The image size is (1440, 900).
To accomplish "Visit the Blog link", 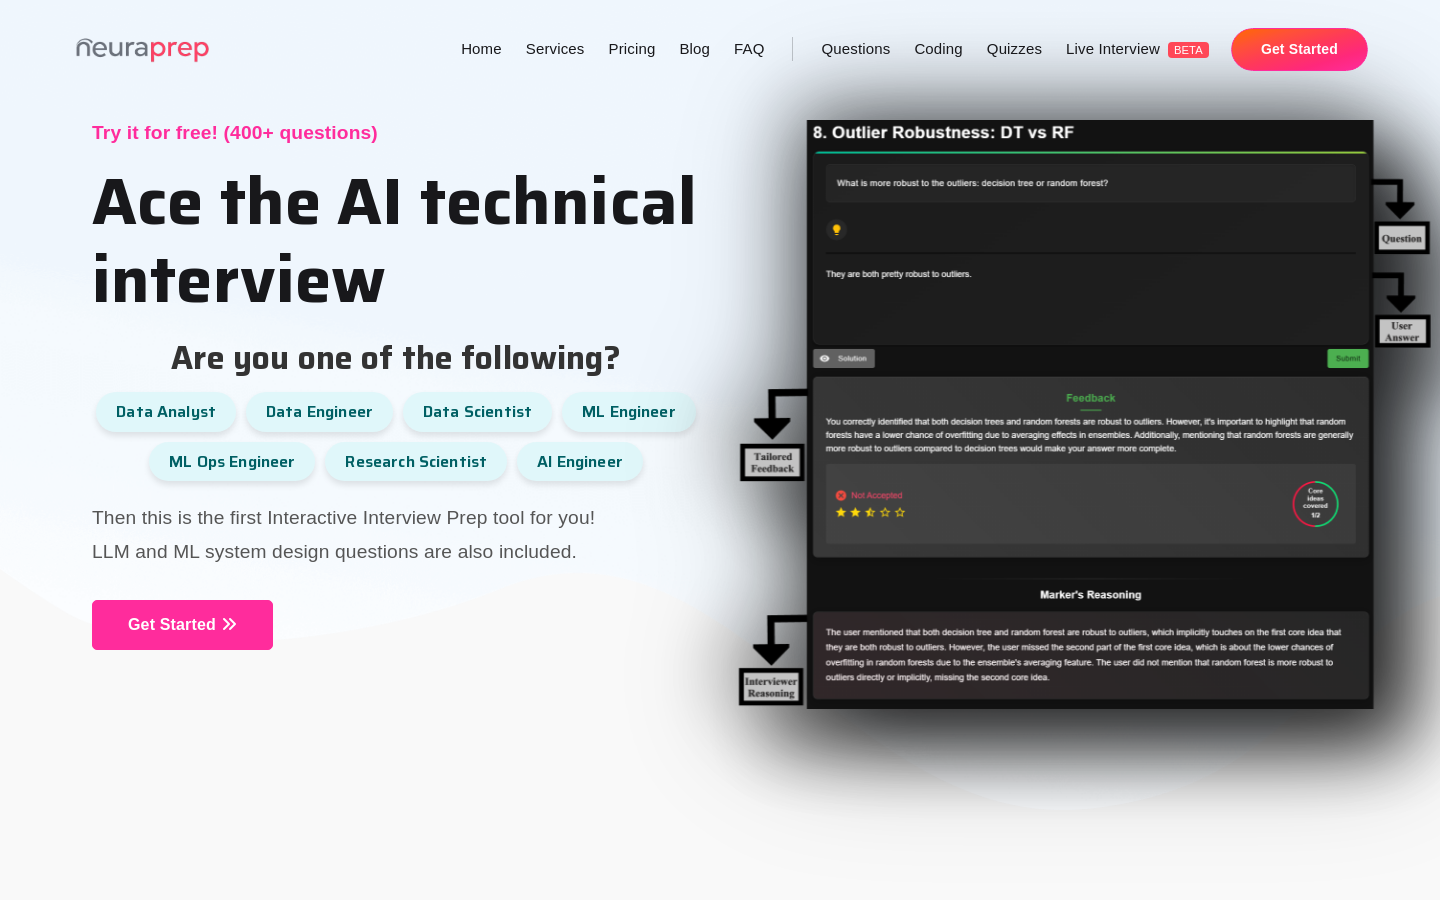I will (x=694, y=49).
